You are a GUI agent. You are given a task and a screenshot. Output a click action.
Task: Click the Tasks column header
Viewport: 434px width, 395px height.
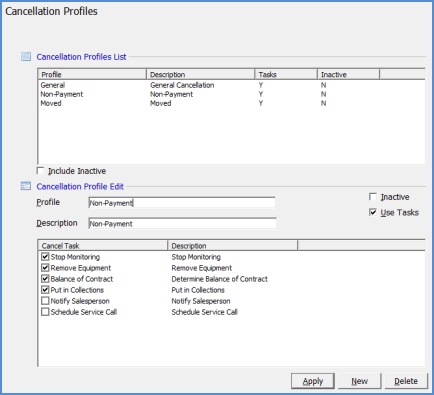pyautogui.click(x=286, y=74)
